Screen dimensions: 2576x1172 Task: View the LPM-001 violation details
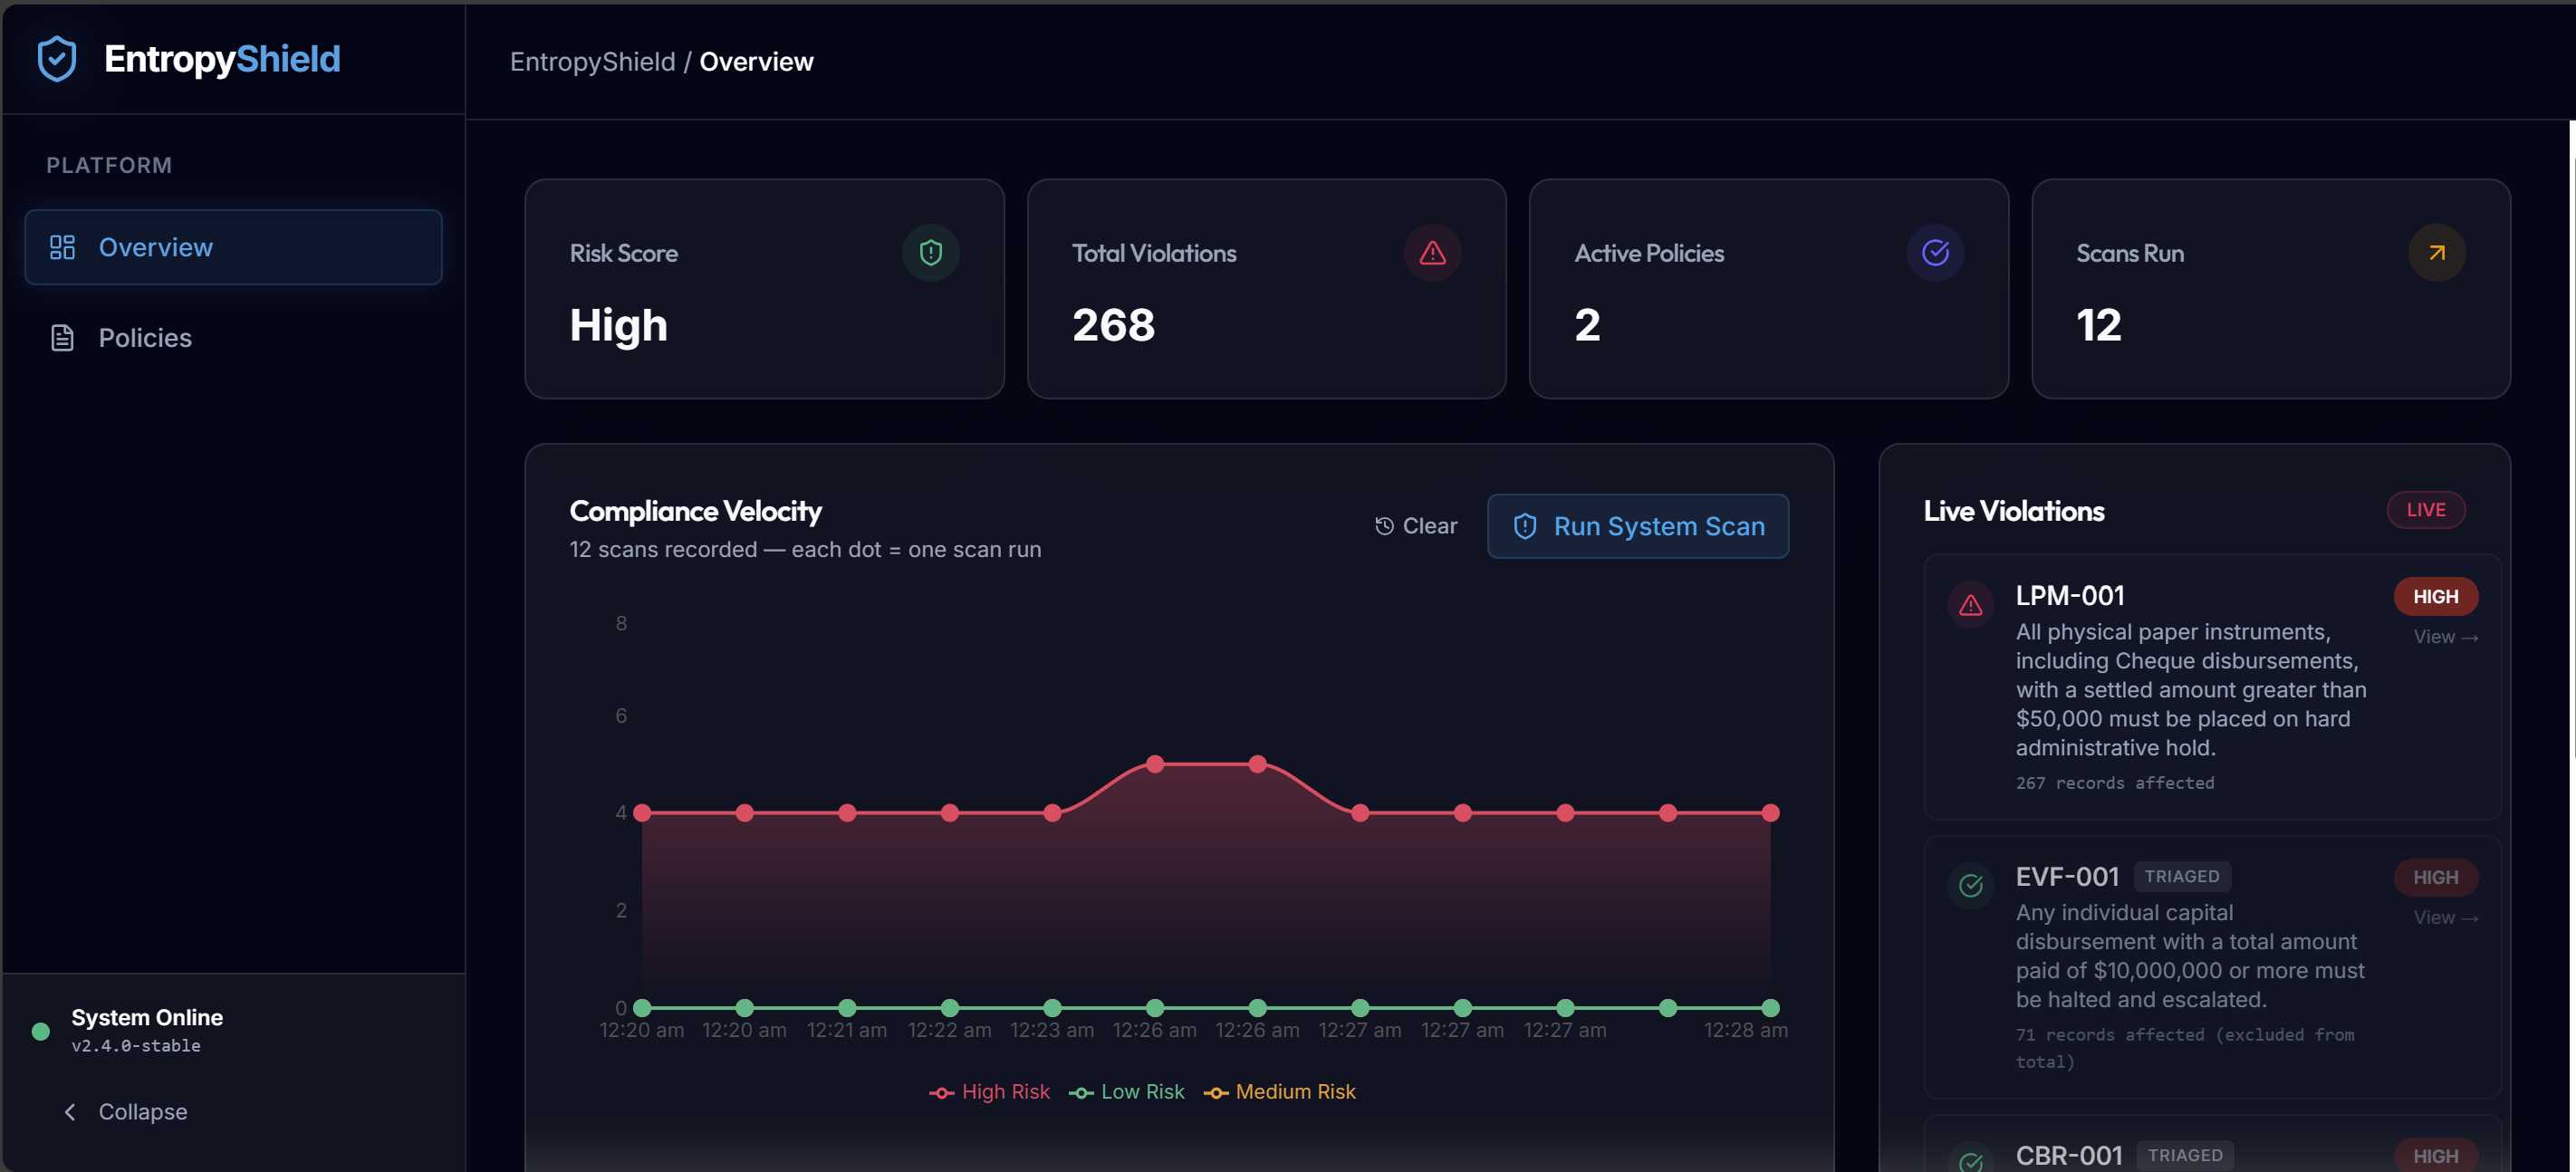(2445, 637)
